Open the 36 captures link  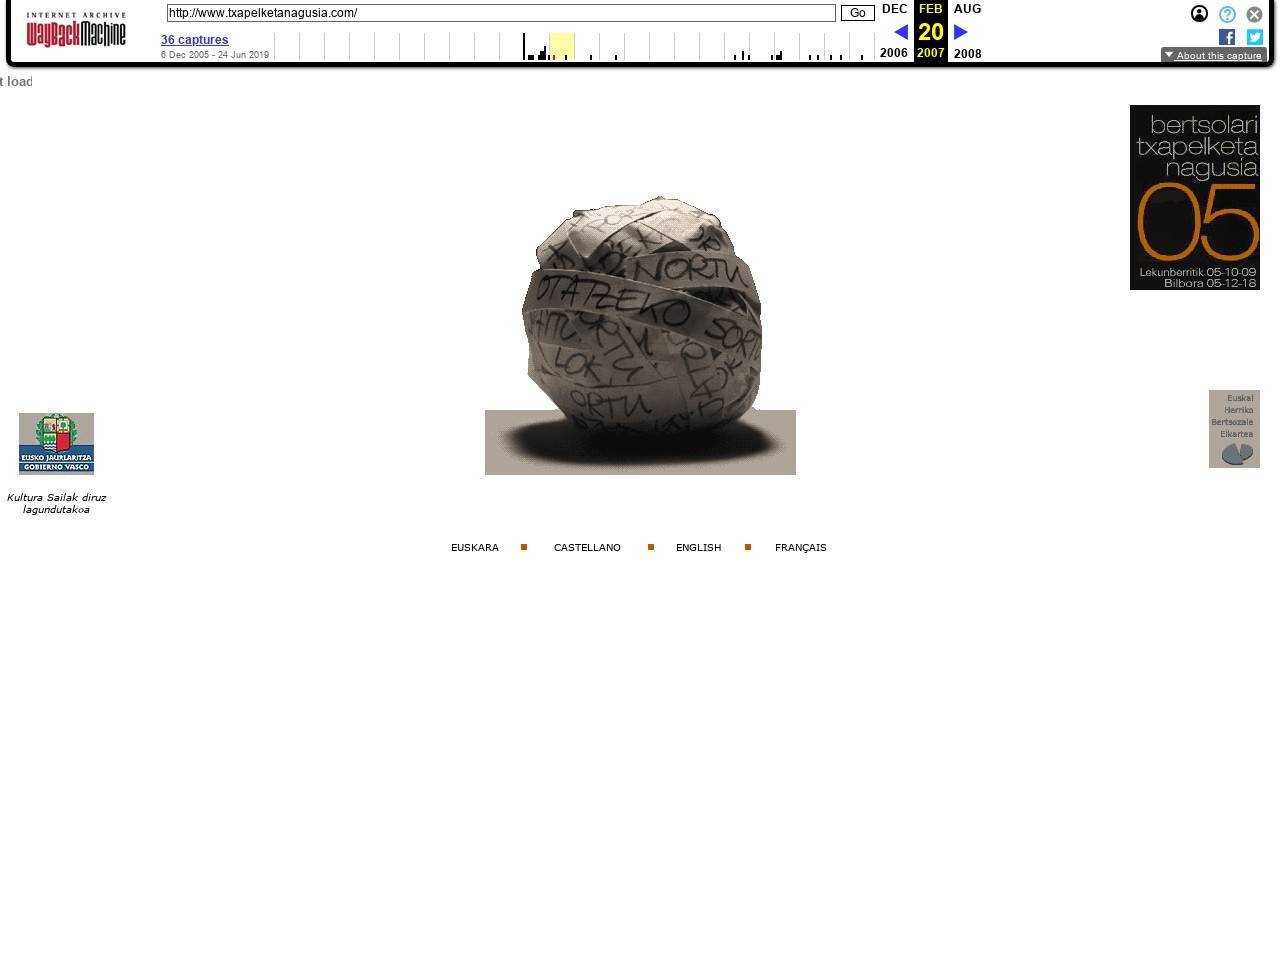pyautogui.click(x=194, y=40)
